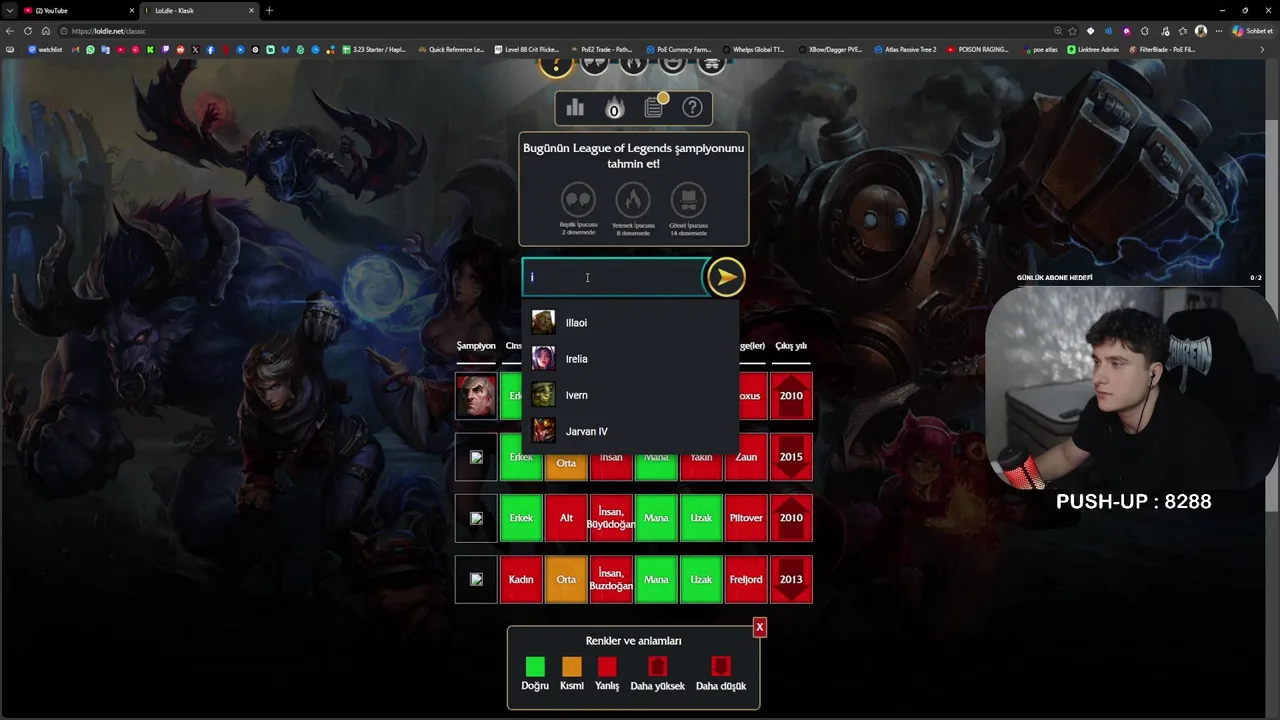
Task: Click the Daha yüksek arrow legend icon
Action: click(657, 666)
